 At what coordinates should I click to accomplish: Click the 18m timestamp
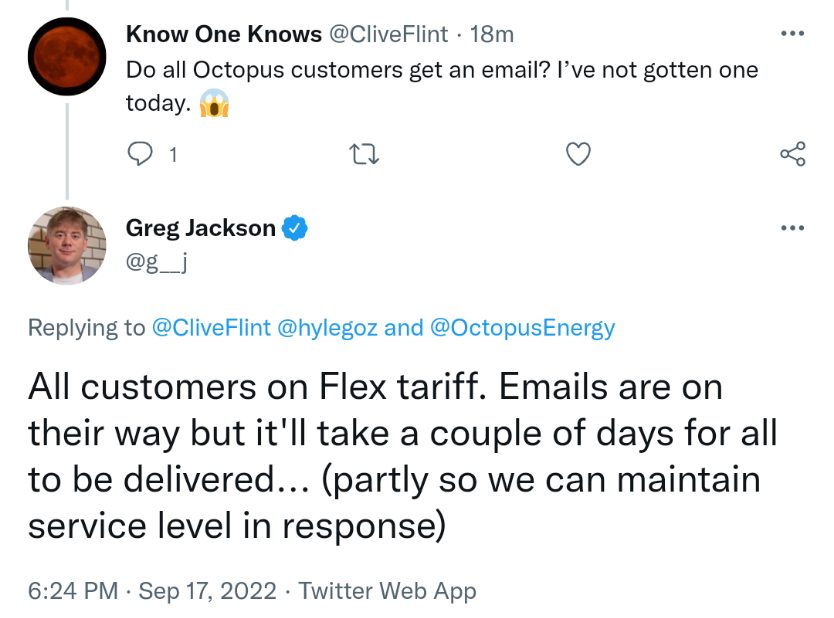coord(491,34)
